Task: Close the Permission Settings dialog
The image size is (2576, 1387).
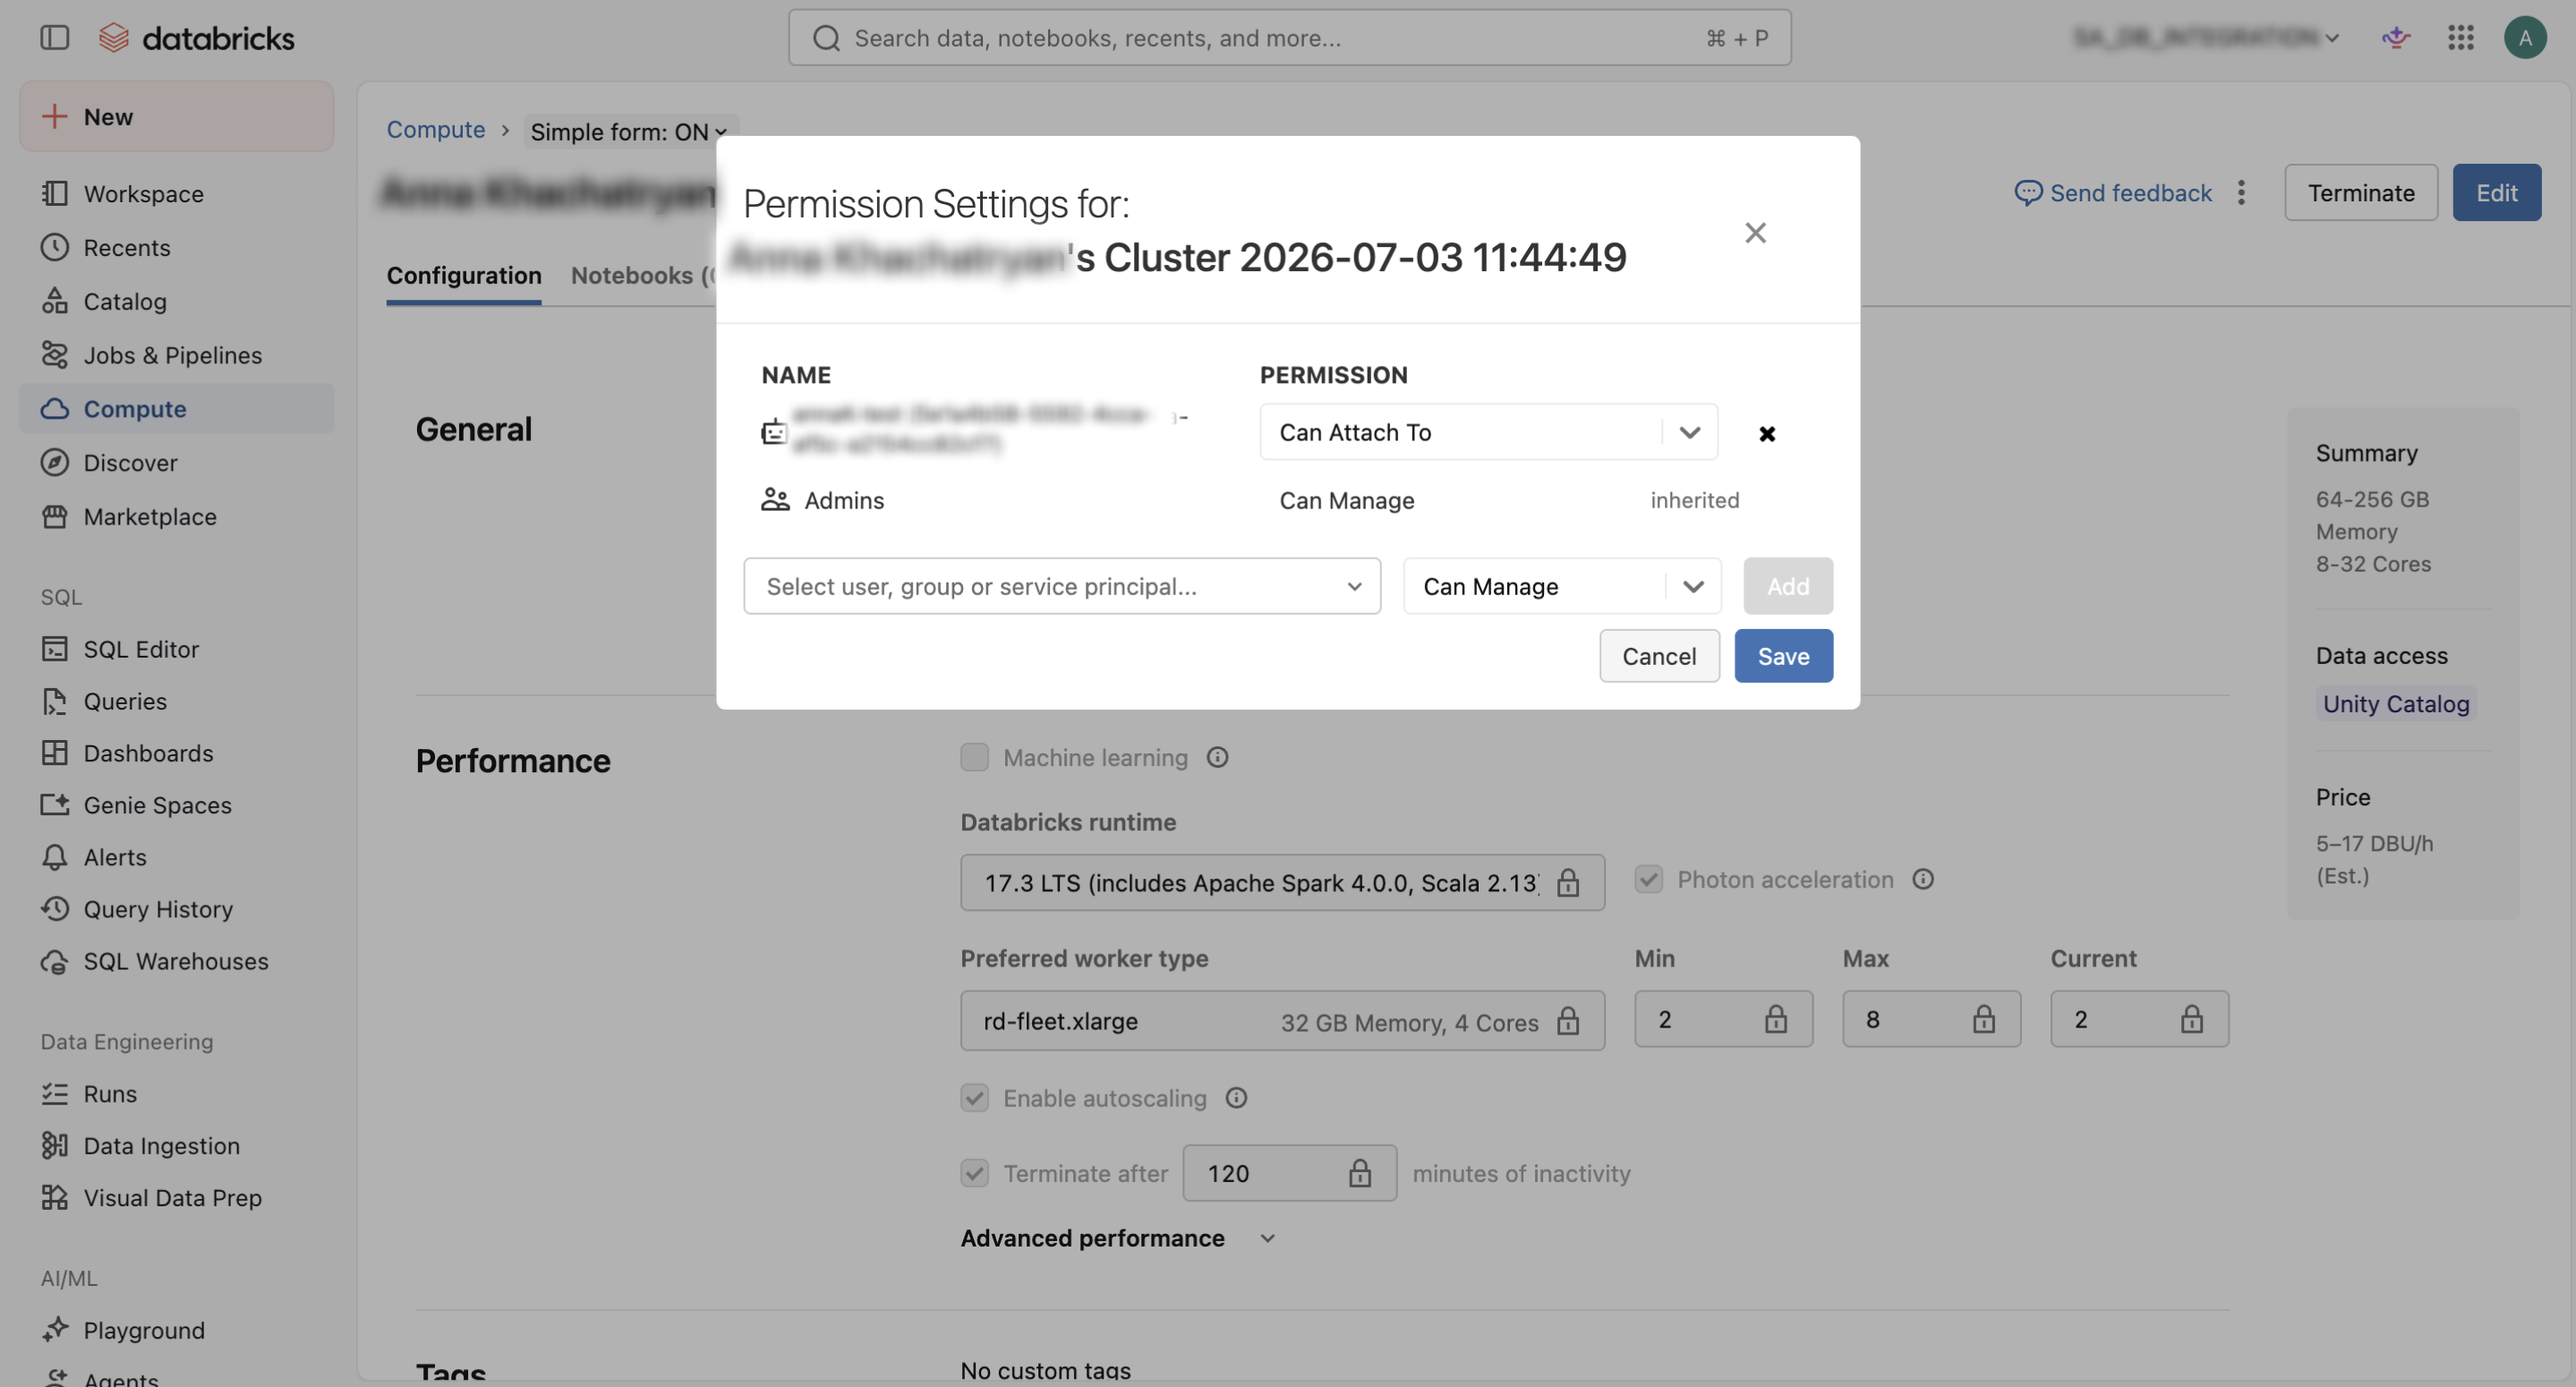Action: tap(1754, 232)
